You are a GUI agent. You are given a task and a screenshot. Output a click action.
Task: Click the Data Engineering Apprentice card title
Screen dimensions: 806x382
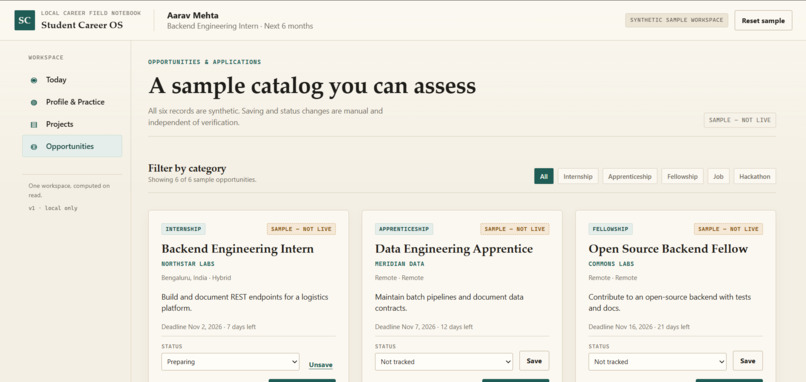click(x=454, y=249)
